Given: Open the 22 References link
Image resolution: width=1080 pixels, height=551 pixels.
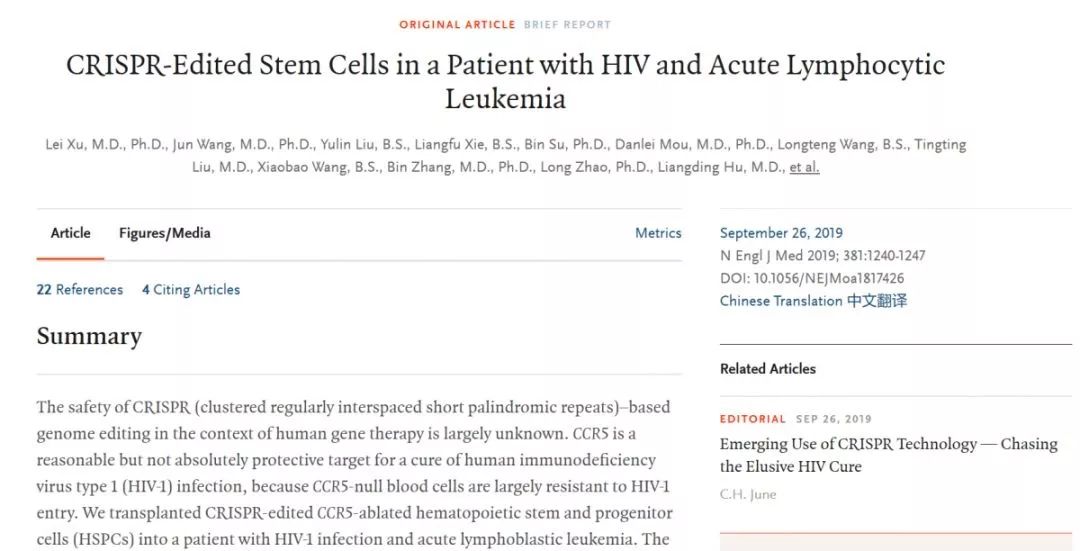Looking at the screenshot, I should point(80,290).
